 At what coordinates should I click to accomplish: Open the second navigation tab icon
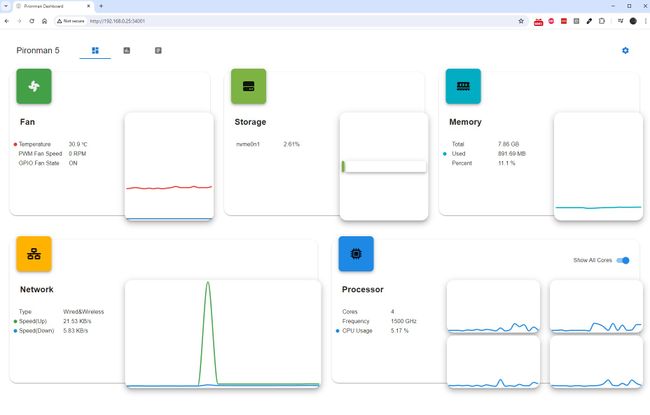(x=127, y=51)
